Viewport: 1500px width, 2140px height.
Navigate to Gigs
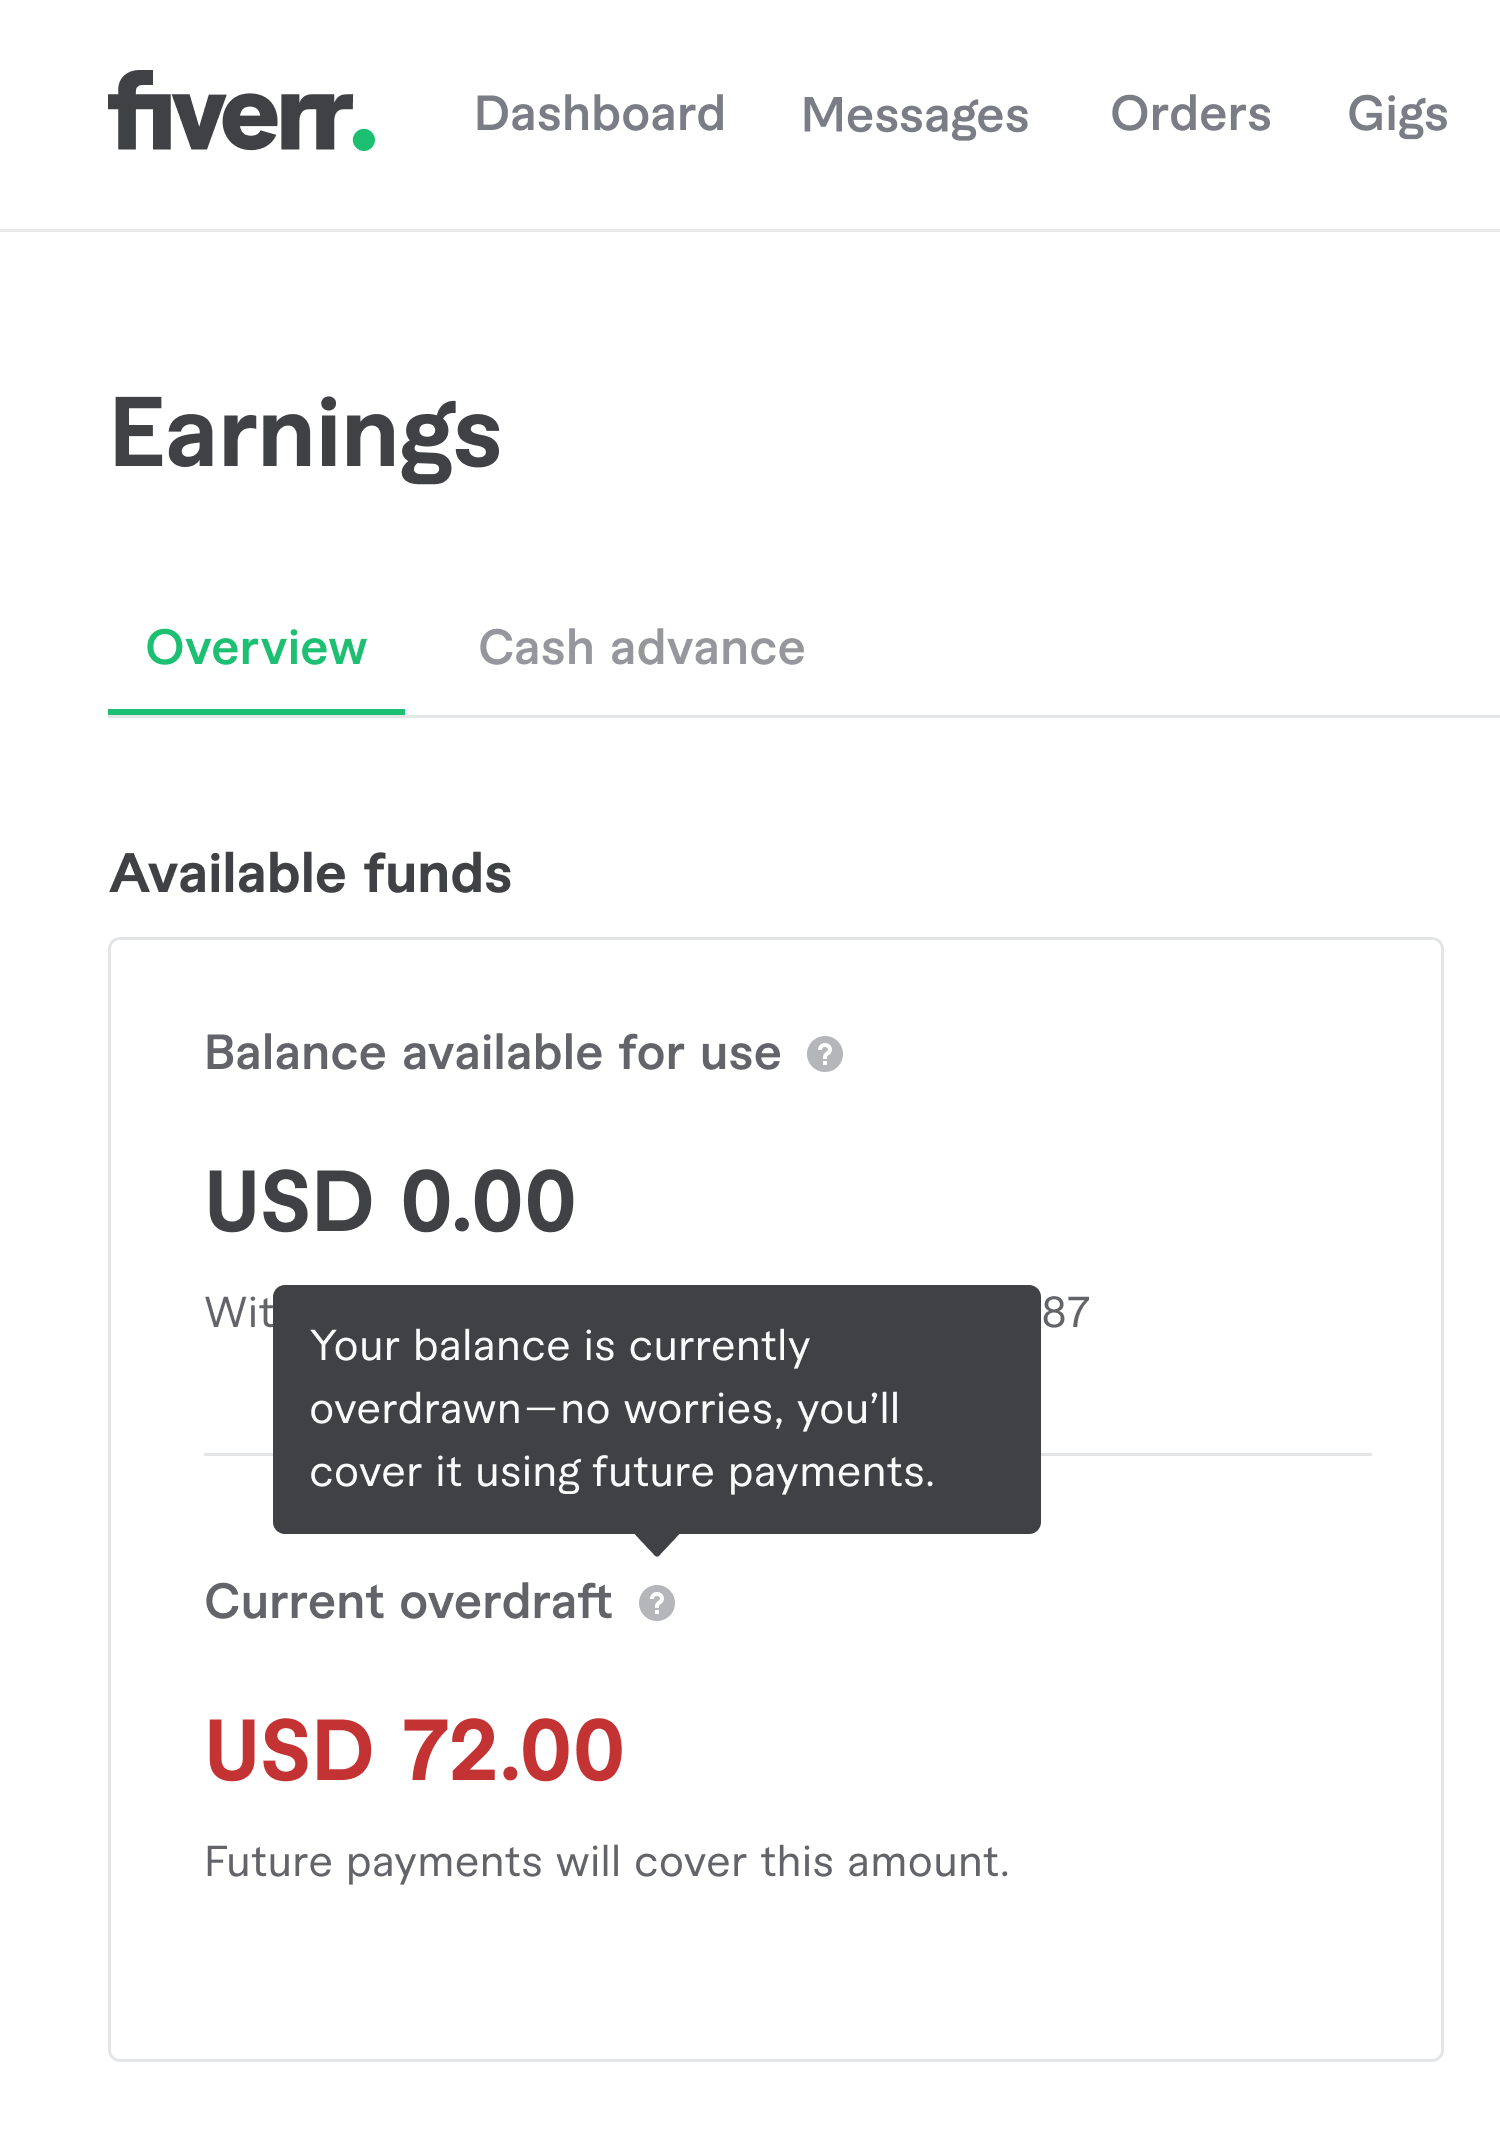1397,113
